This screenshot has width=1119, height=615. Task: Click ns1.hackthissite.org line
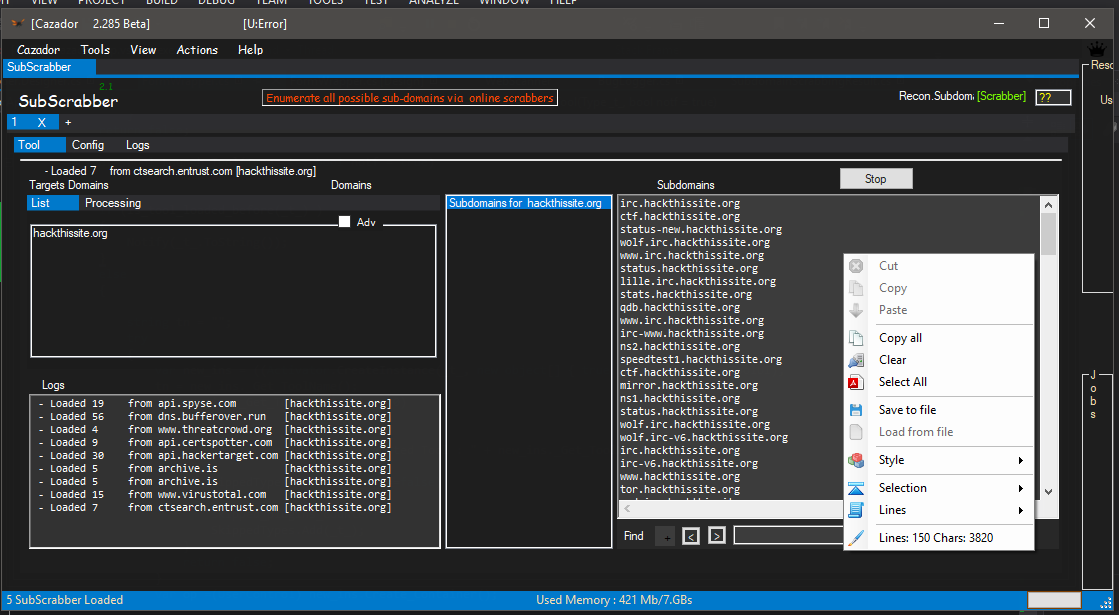coord(680,399)
